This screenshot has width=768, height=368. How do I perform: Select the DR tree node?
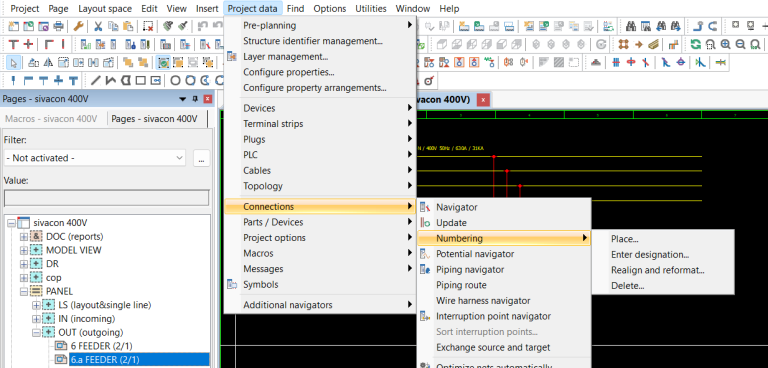52,264
